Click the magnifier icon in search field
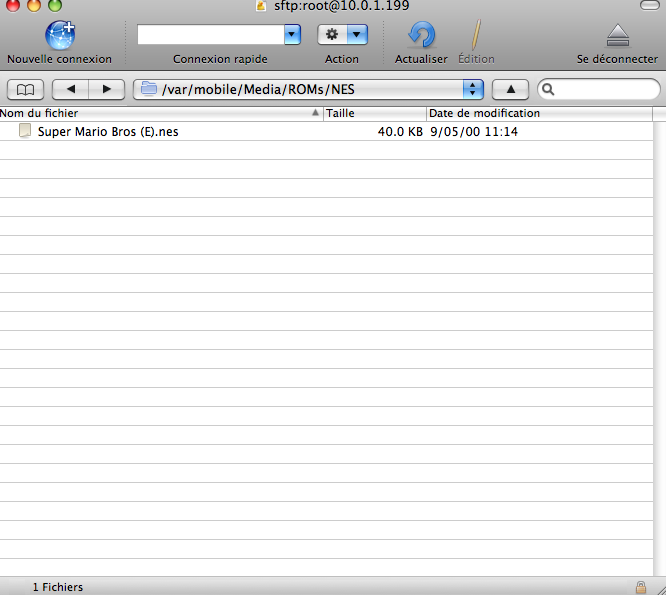The width and height of the screenshot is (666, 595). tap(548, 90)
